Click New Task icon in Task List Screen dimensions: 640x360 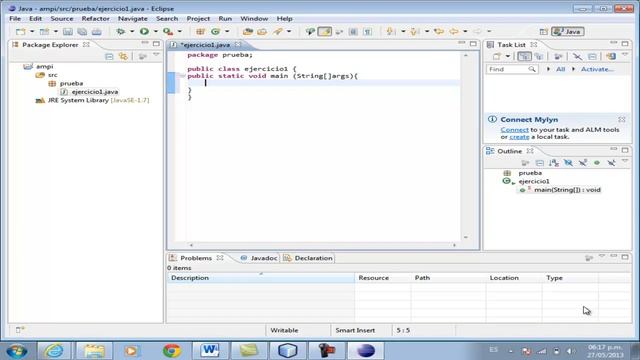tap(497, 56)
